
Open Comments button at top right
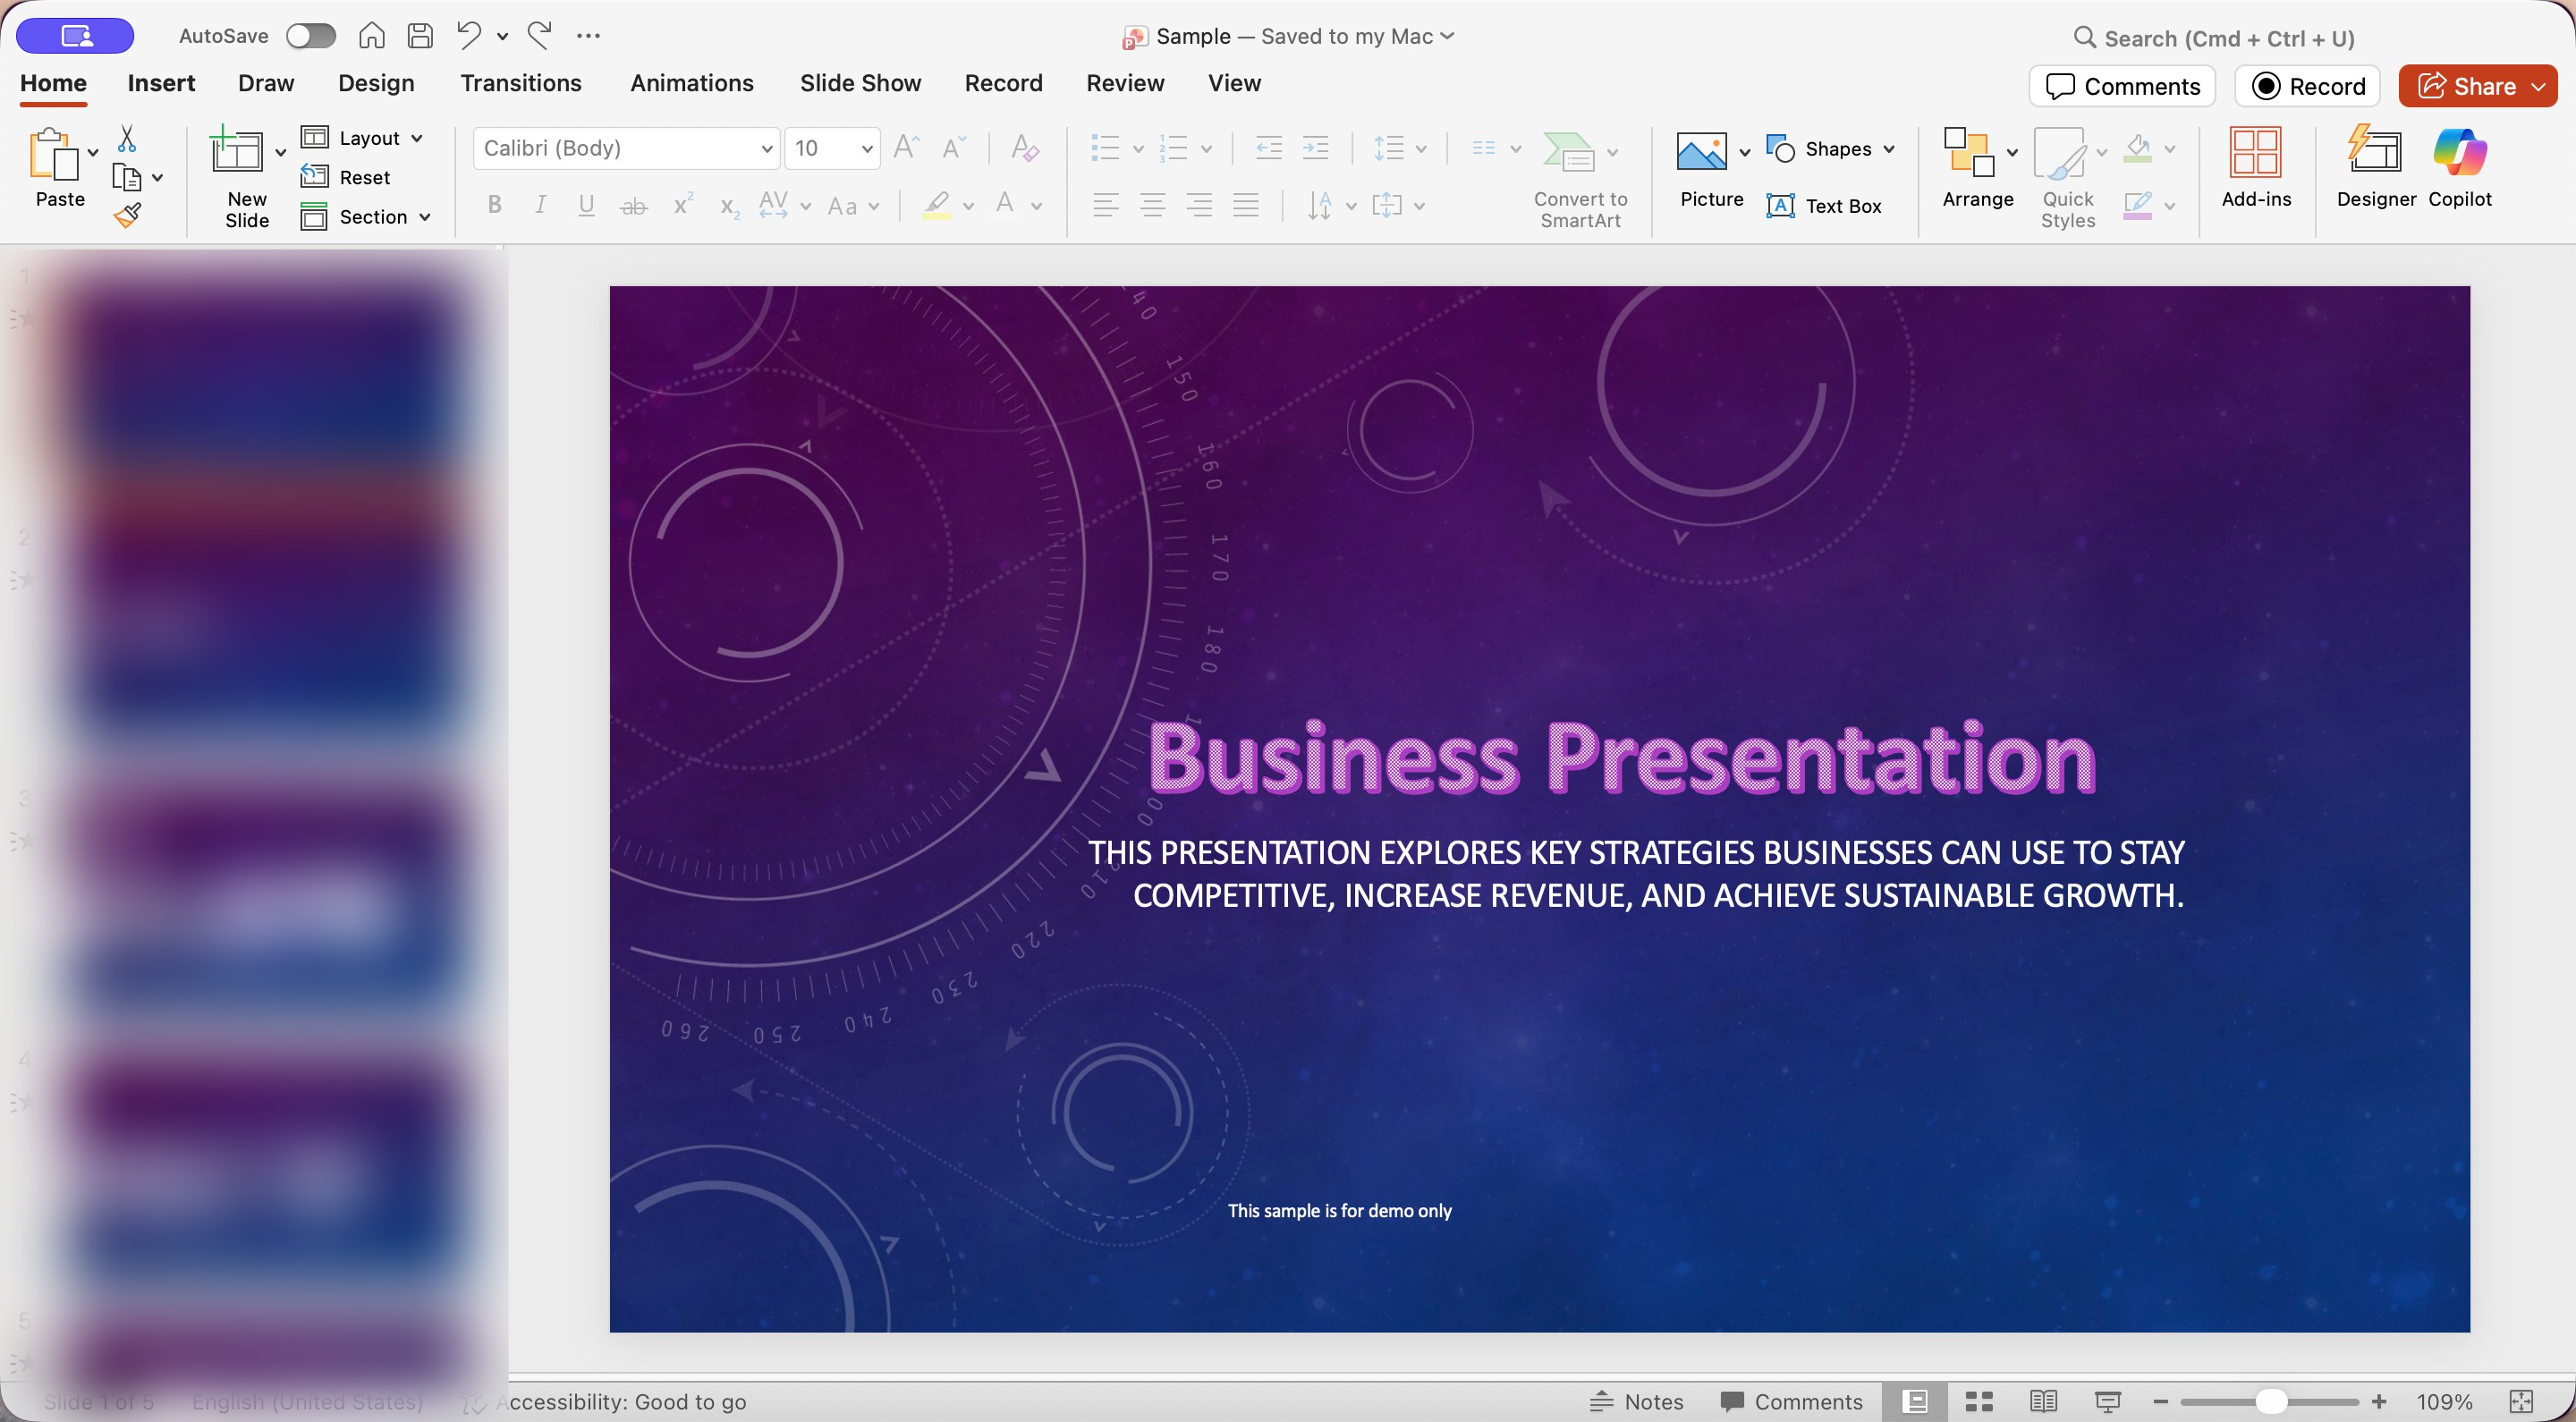2122,86
